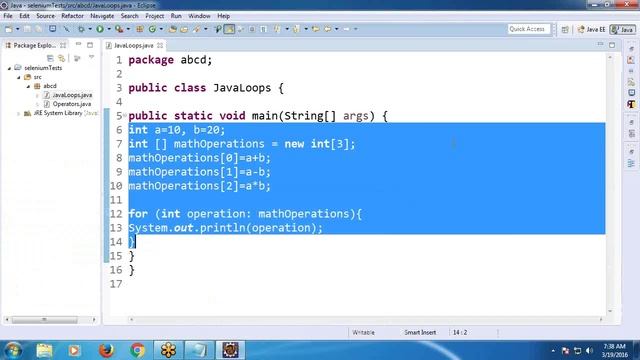Click the Back navigation arrow icon
This screenshot has width=640, height=360.
point(328,29)
